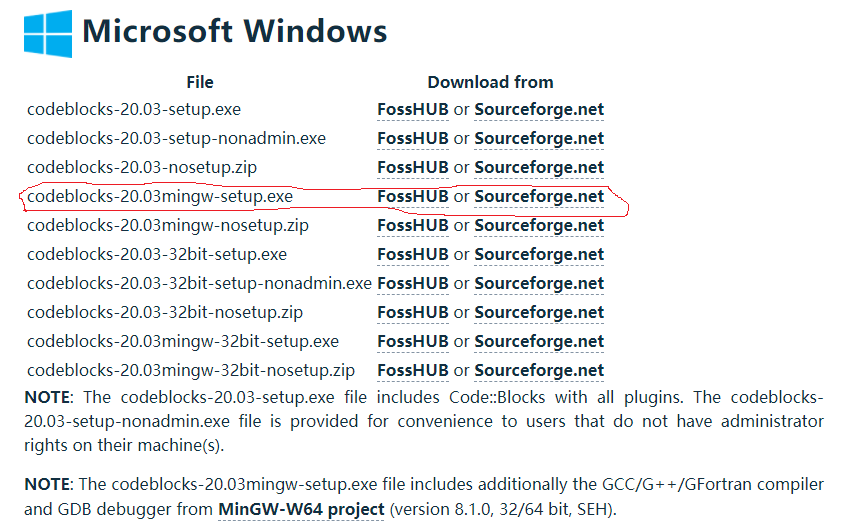Open the MinGW-W64 project link

(301, 509)
